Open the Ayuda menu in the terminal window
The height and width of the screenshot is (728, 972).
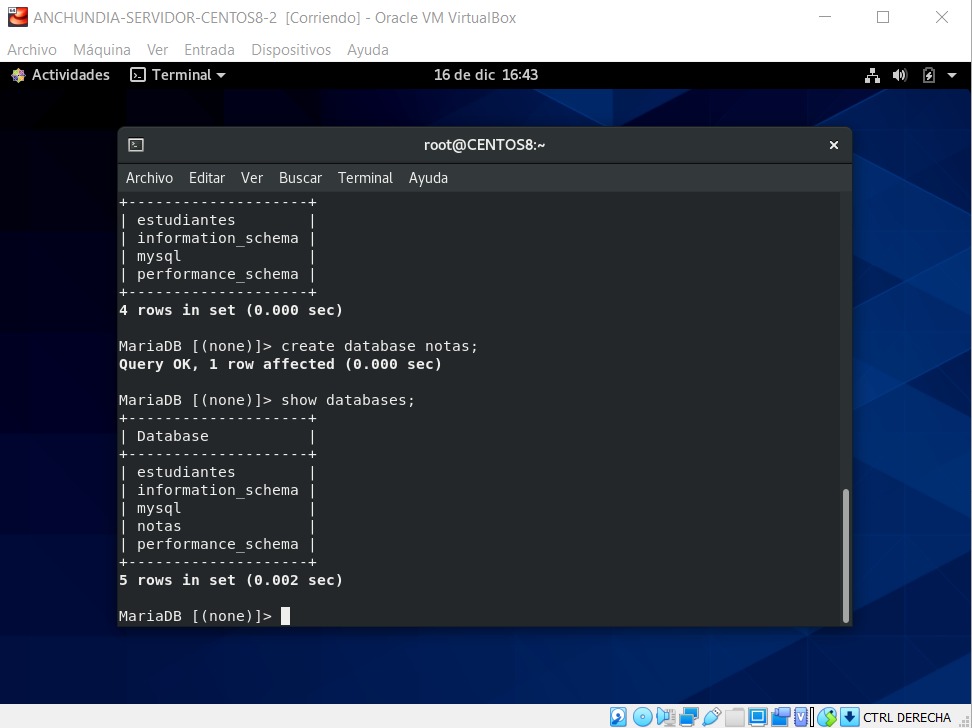coord(428,178)
